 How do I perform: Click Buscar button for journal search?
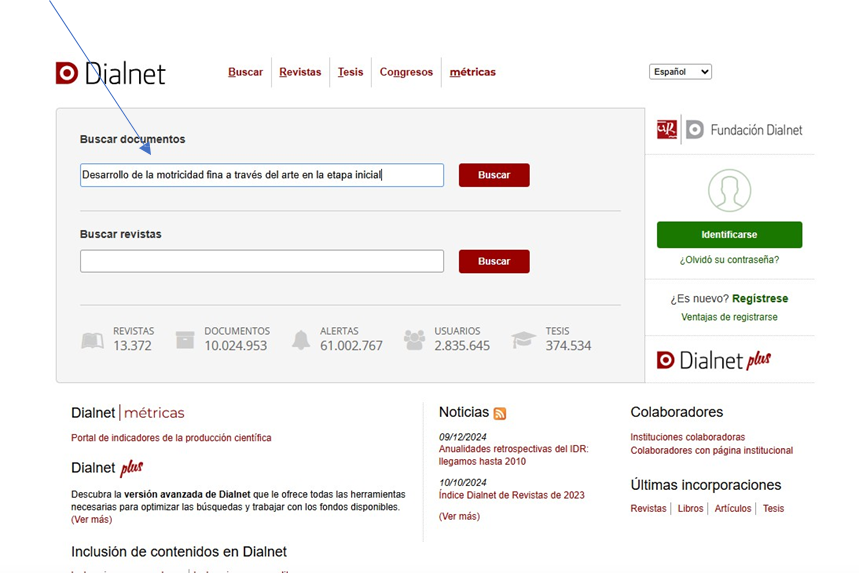point(494,261)
